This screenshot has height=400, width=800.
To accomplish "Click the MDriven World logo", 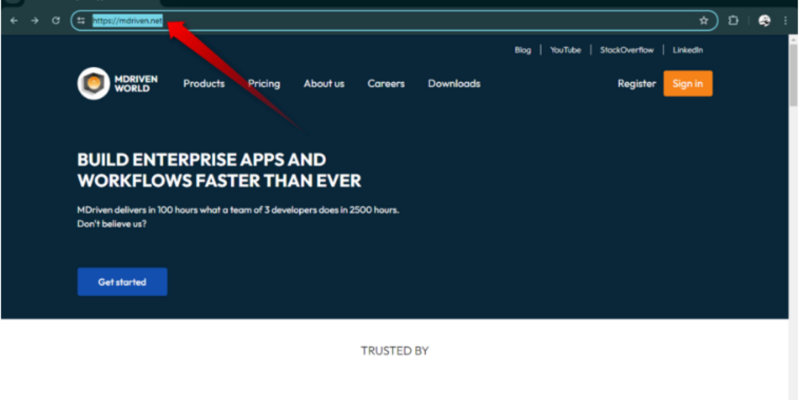I will coord(117,83).
